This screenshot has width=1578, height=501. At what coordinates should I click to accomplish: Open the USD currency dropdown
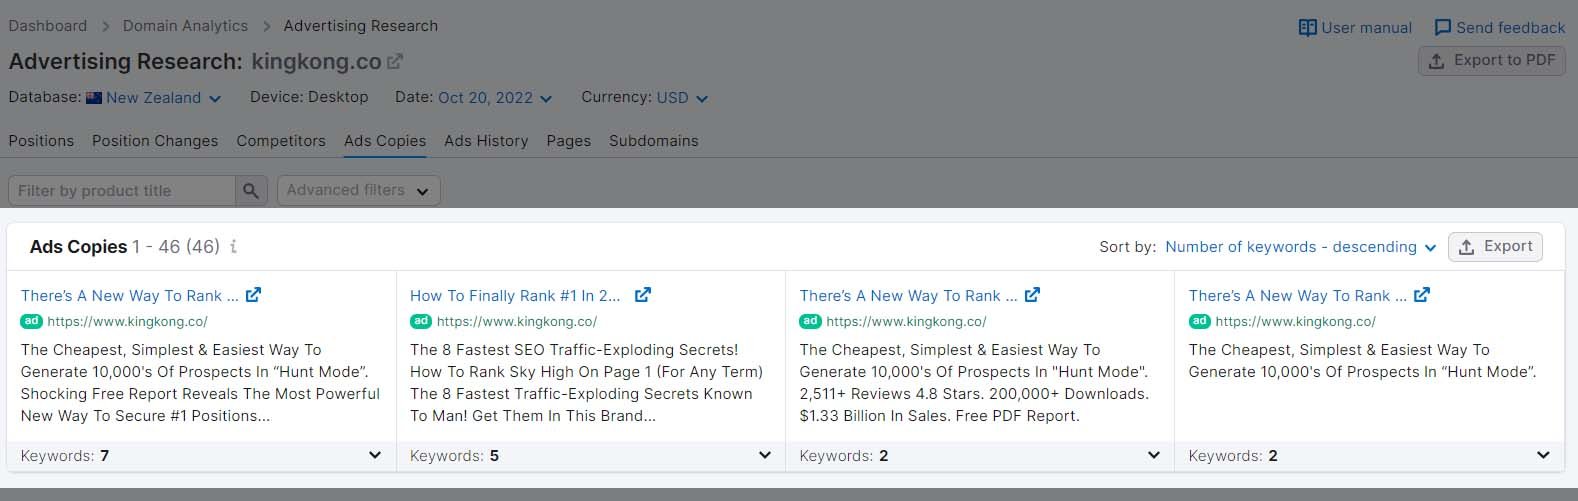(x=682, y=98)
